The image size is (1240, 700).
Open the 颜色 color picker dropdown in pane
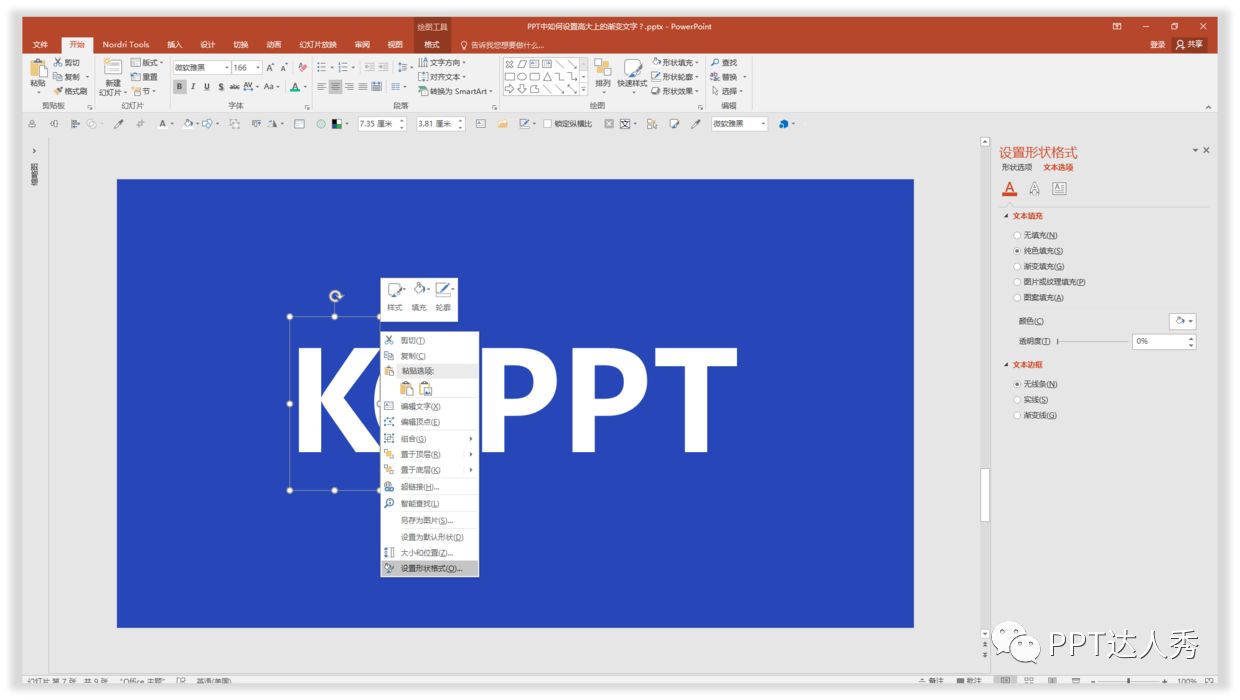click(x=1182, y=321)
